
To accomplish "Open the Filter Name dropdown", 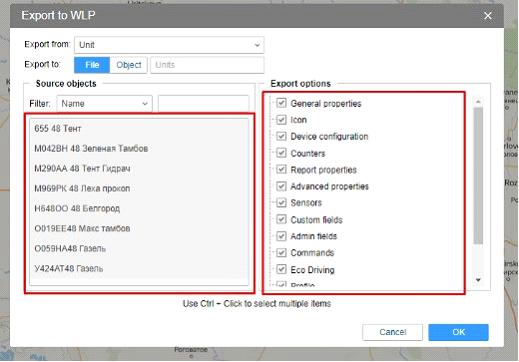I will (x=105, y=104).
